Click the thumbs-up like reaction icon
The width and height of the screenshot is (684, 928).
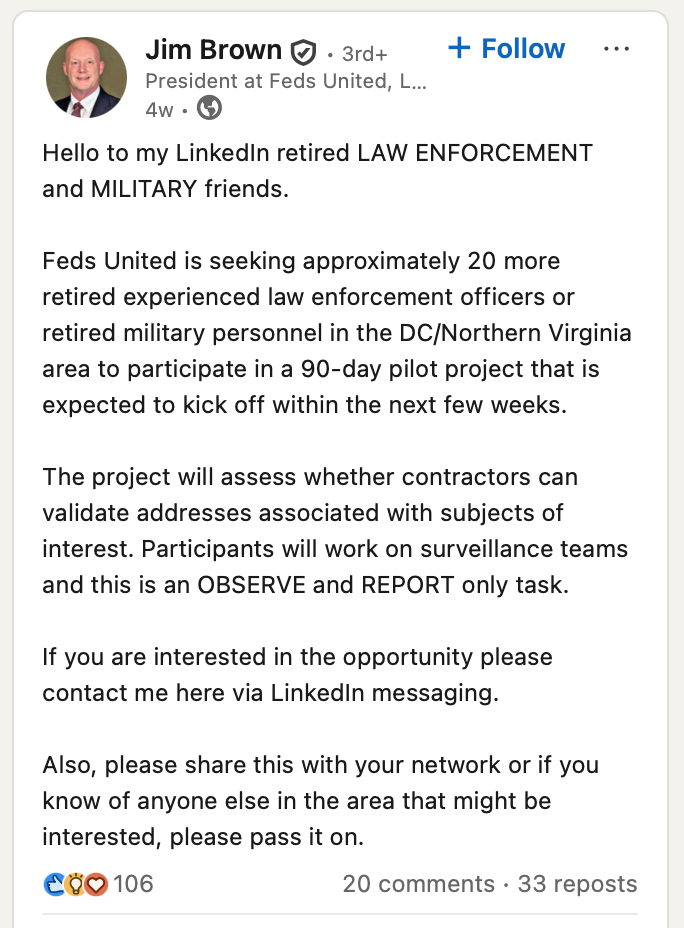coord(54,884)
